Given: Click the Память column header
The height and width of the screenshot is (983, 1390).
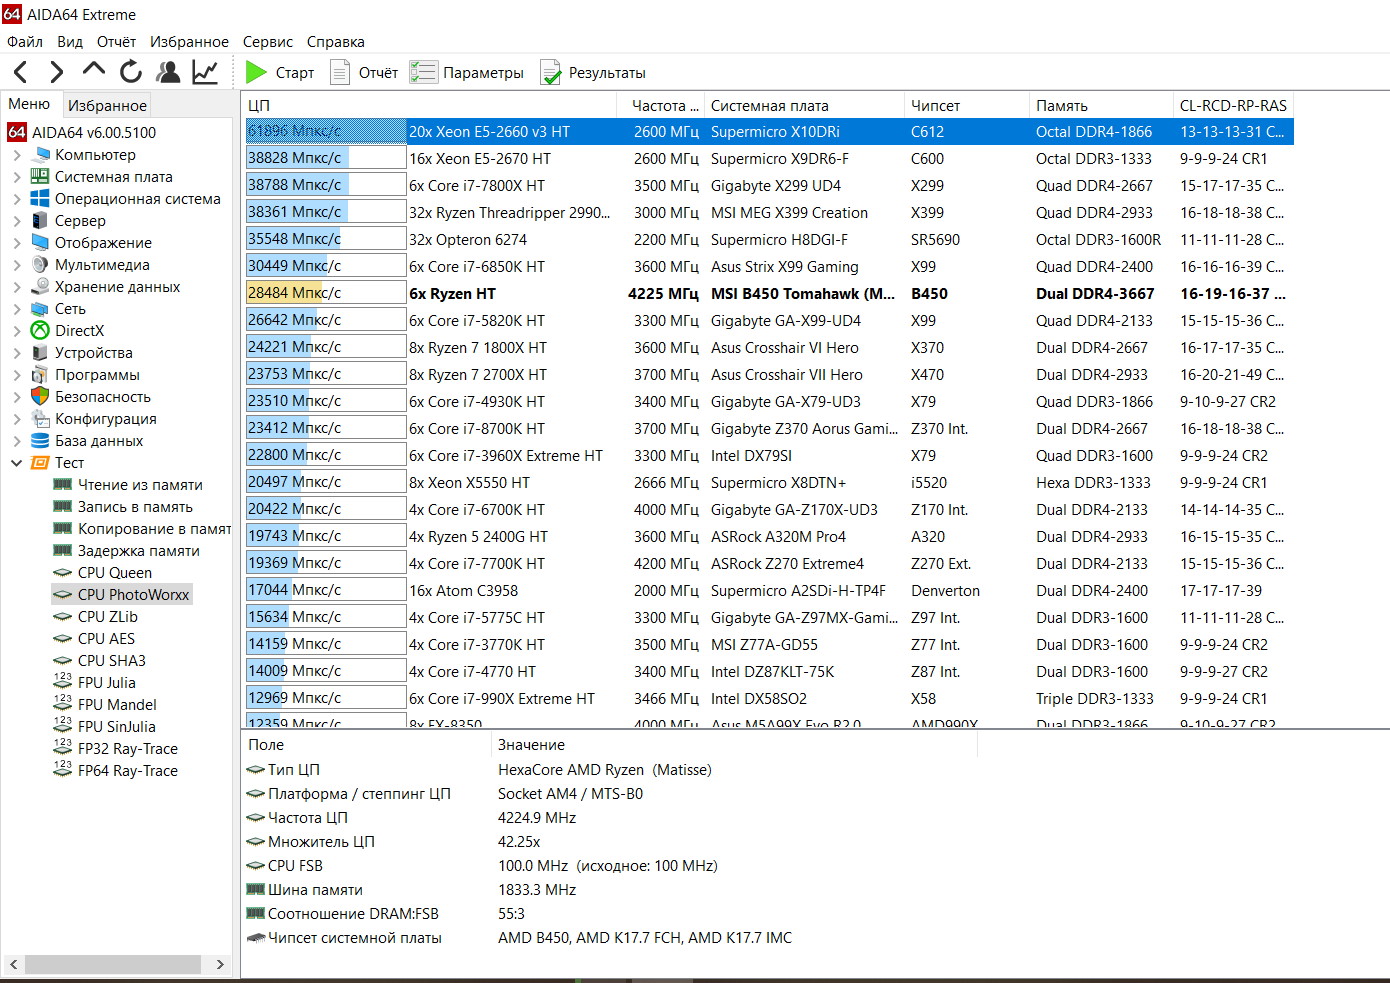Looking at the screenshot, I should click(x=1101, y=105).
